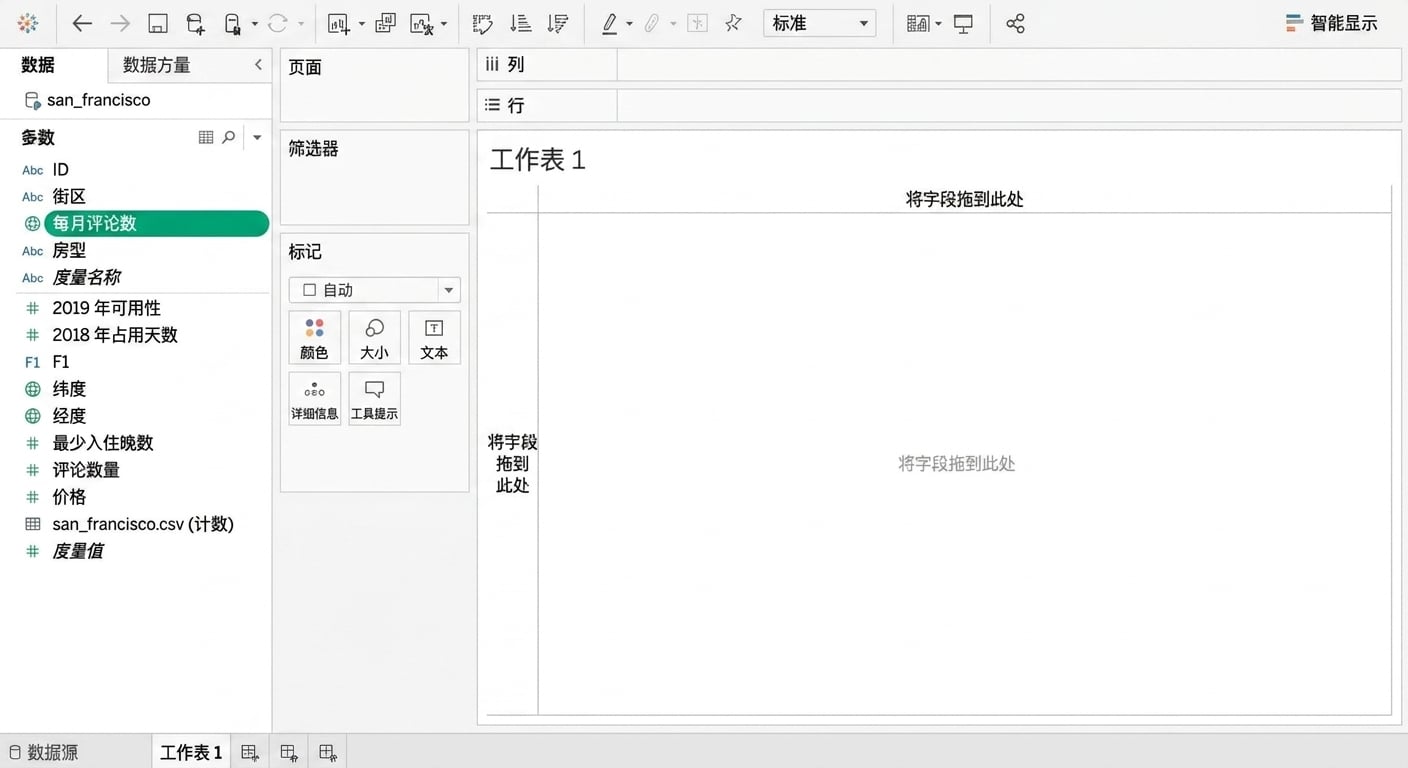Select san_francisco.csv (计数) field
Screen dimensions: 1408x768
(143, 524)
